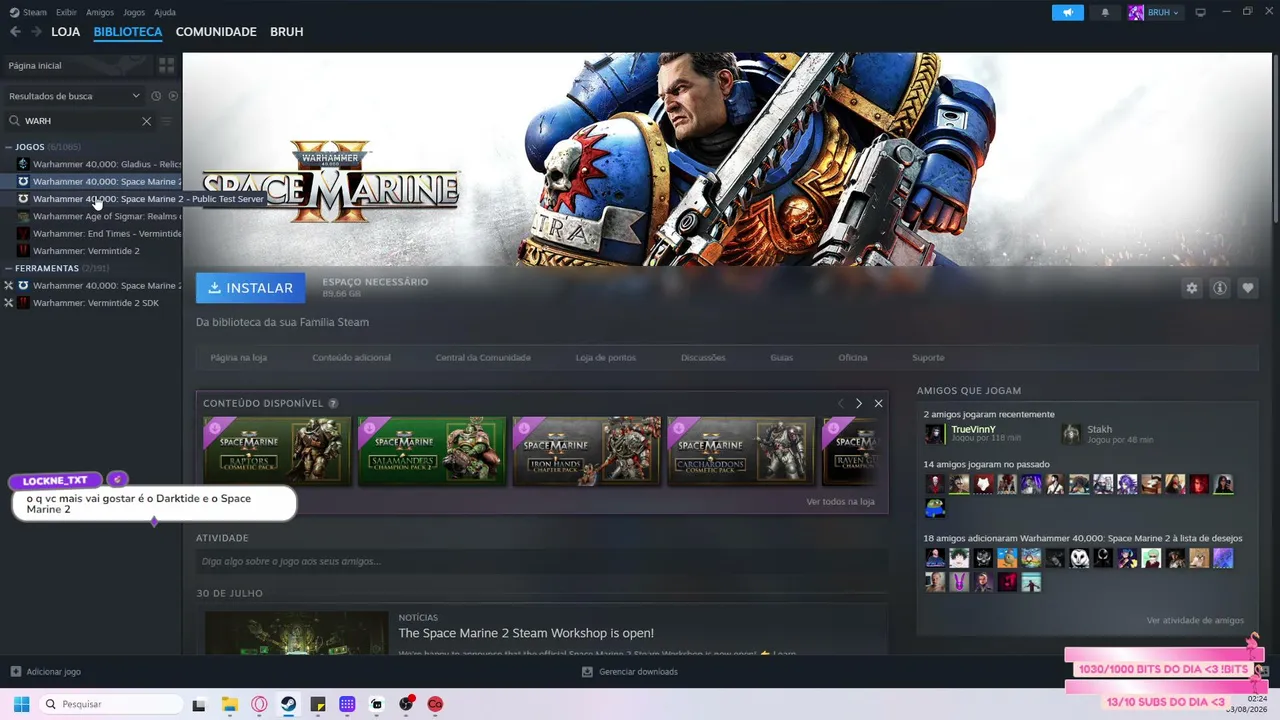Screen dimensions: 1280x720
Task: Open the available content help question mark
Action: pyautogui.click(x=333, y=403)
